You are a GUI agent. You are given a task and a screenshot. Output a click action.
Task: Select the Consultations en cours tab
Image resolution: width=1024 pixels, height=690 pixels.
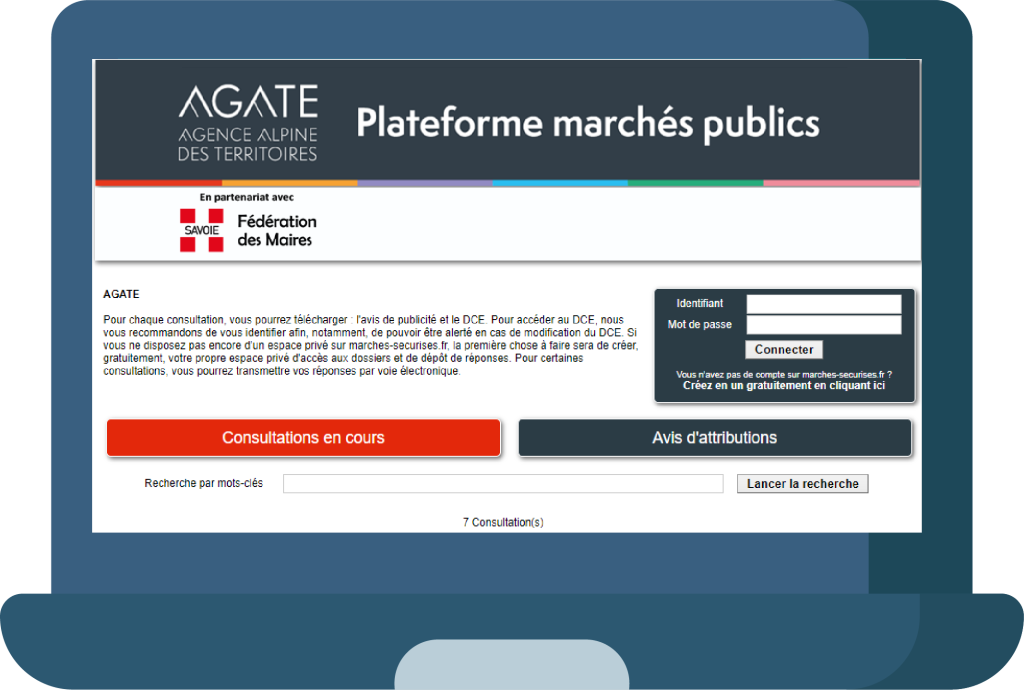[x=303, y=437]
